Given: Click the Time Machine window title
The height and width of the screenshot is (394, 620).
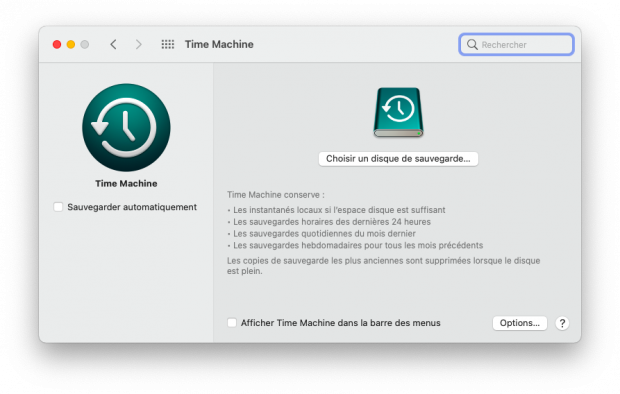Looking at the screenshot, I should (x=219, y=44).
